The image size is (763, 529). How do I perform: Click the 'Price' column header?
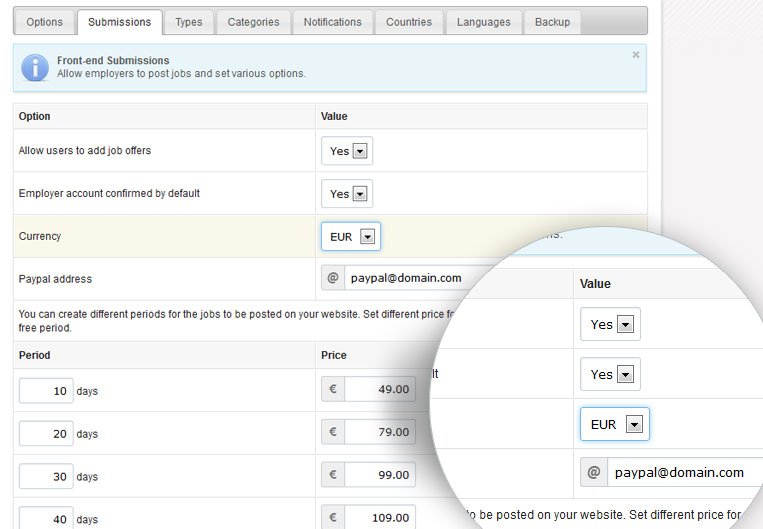(334, 355)
